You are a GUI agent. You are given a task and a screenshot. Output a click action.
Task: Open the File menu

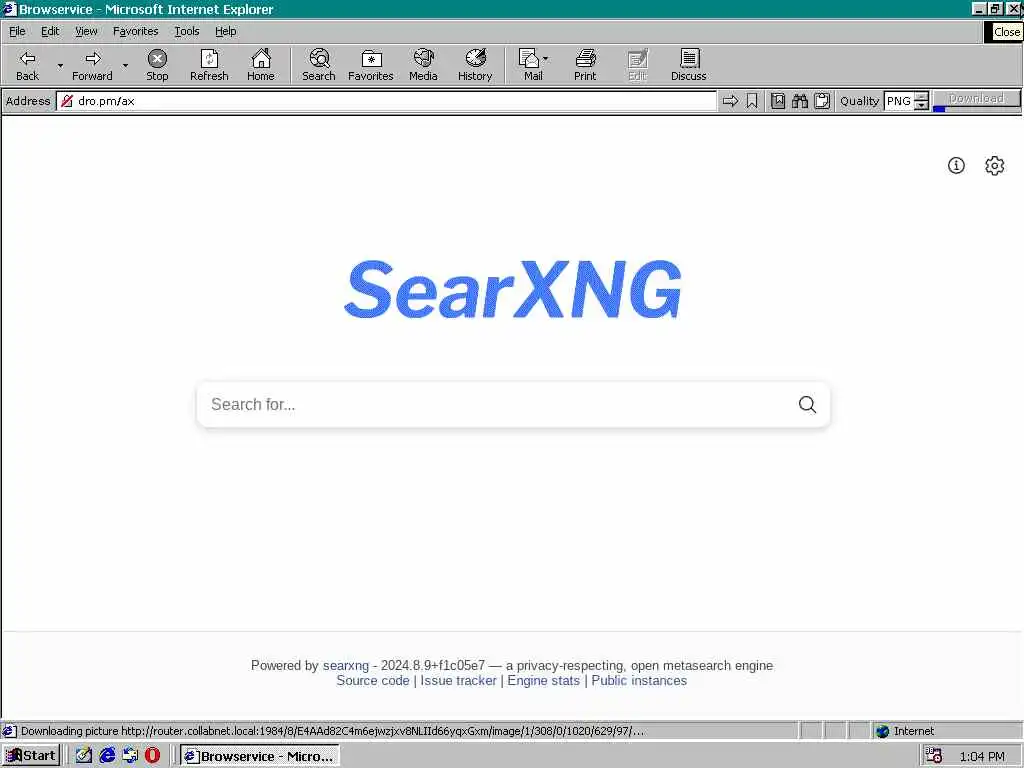[17, 31]
